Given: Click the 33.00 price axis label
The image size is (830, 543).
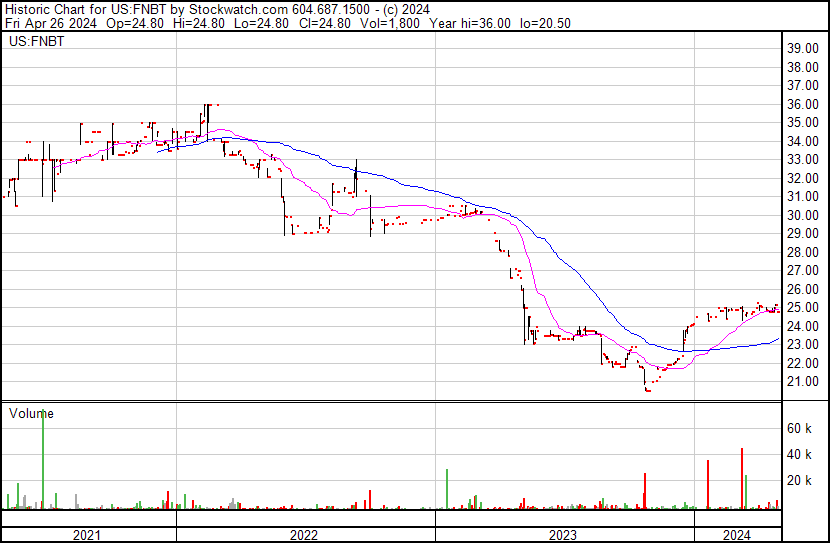Looking at the screenshot, I should (x=802, y=160).
